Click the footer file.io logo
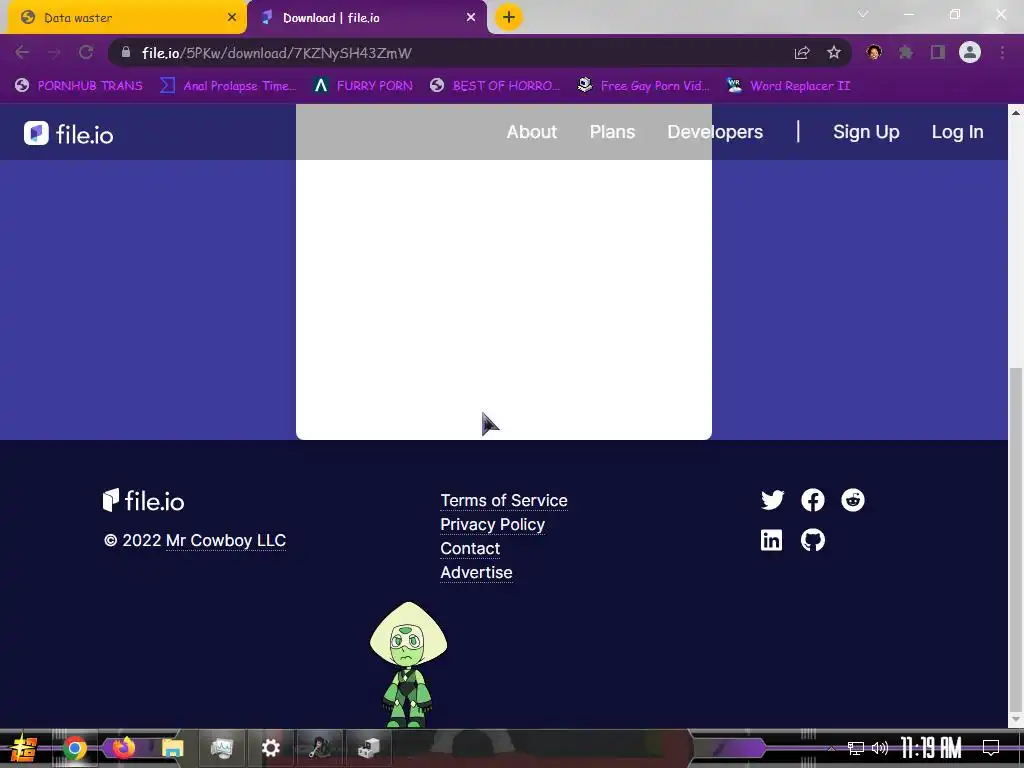This screenshot has width=1024, height=768. tap(144, 501)
